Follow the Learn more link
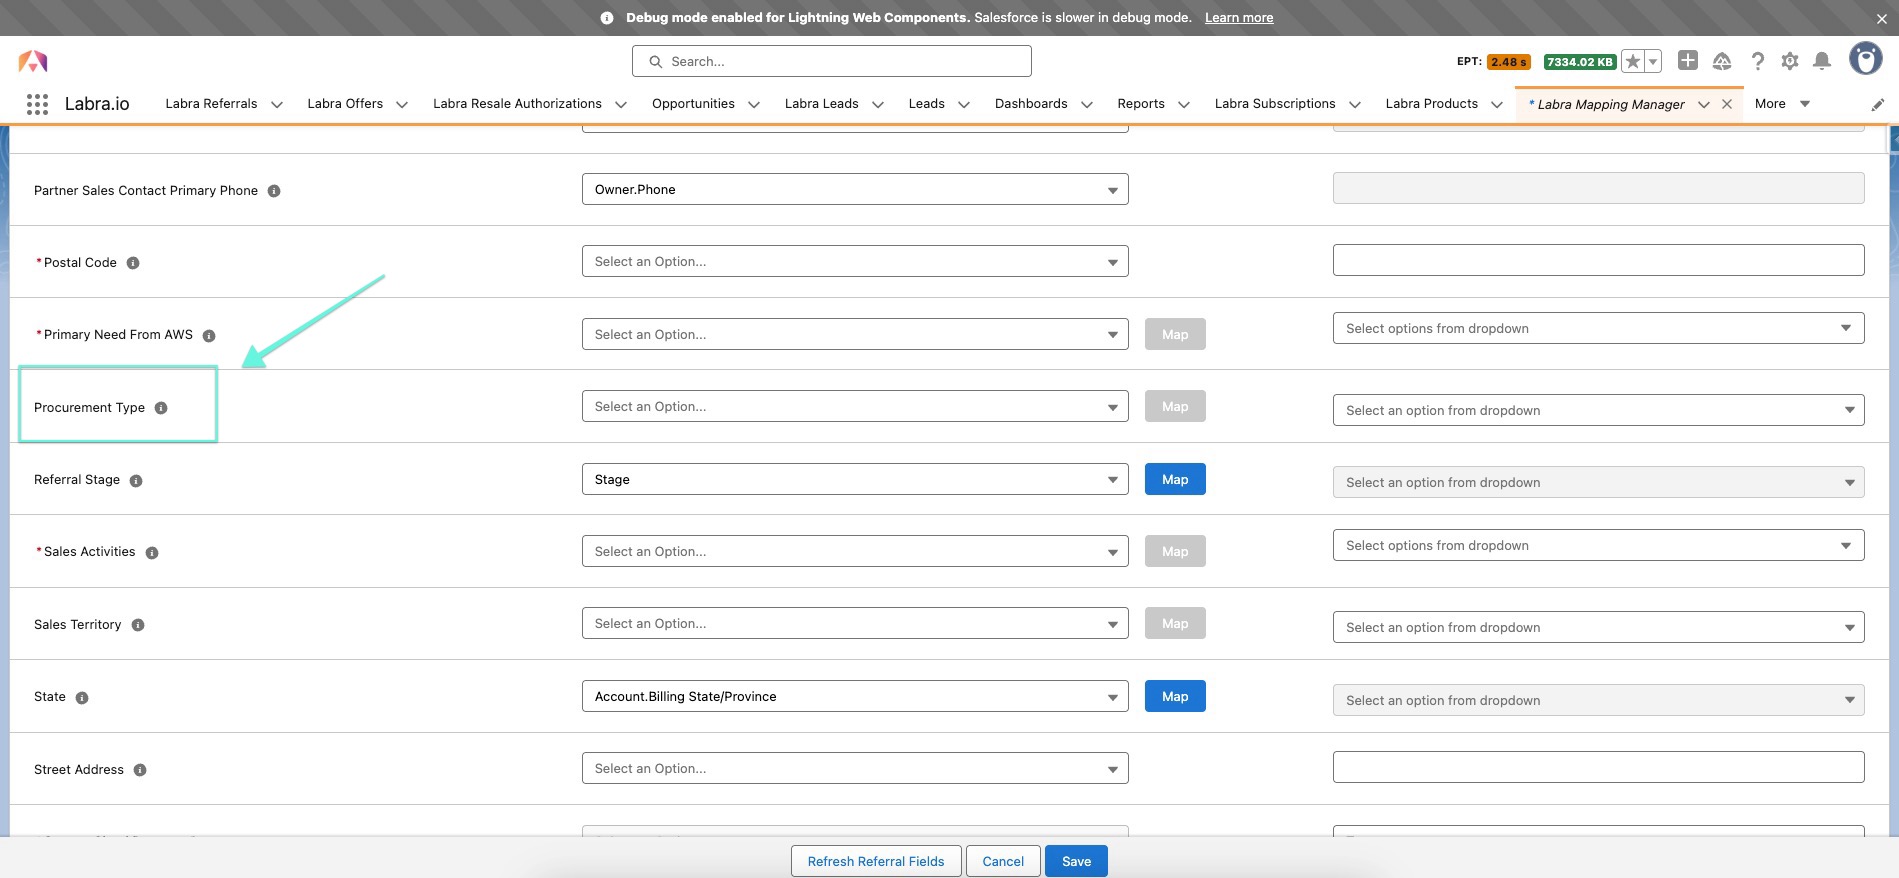This screenshot has height=878, width=1899. tap(1239, 18)
